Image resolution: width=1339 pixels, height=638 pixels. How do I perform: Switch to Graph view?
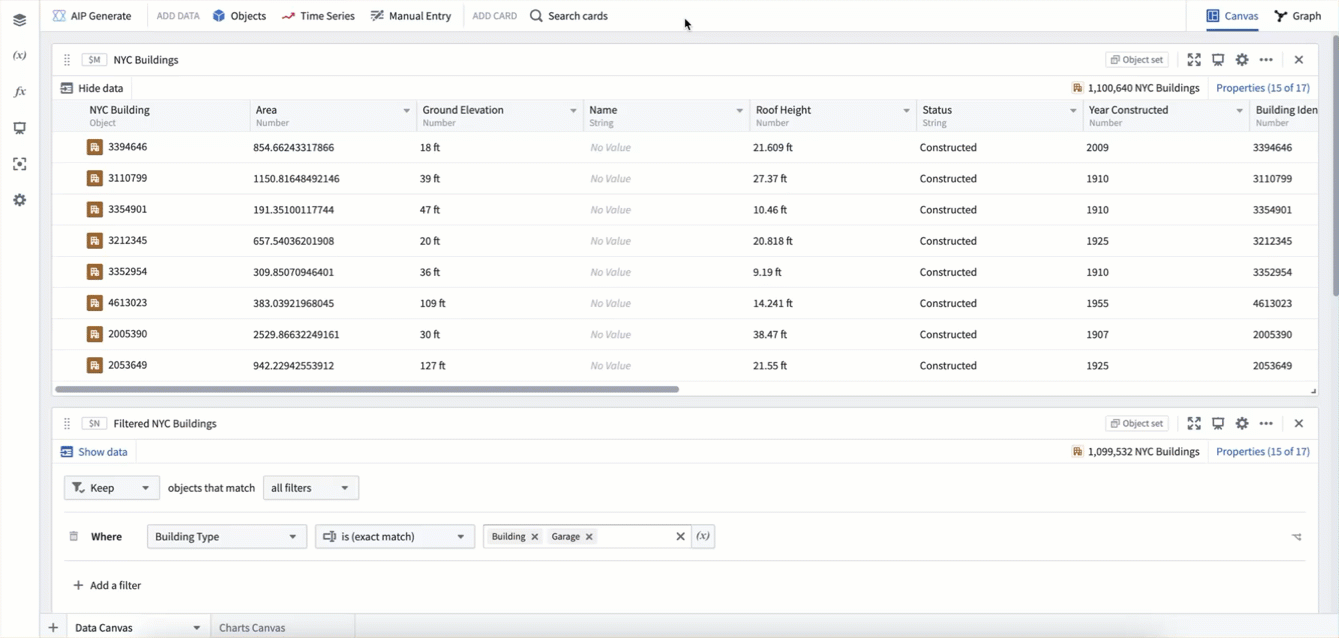pyautogui.click(x=1297, y=16)
